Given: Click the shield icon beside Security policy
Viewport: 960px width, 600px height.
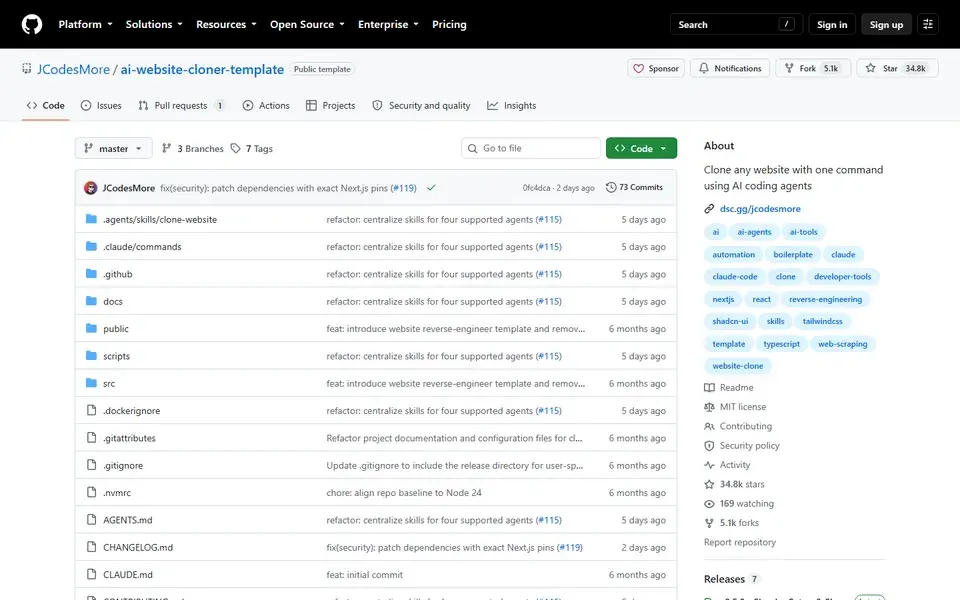Looking at the screenshot, I should (709, 446).
